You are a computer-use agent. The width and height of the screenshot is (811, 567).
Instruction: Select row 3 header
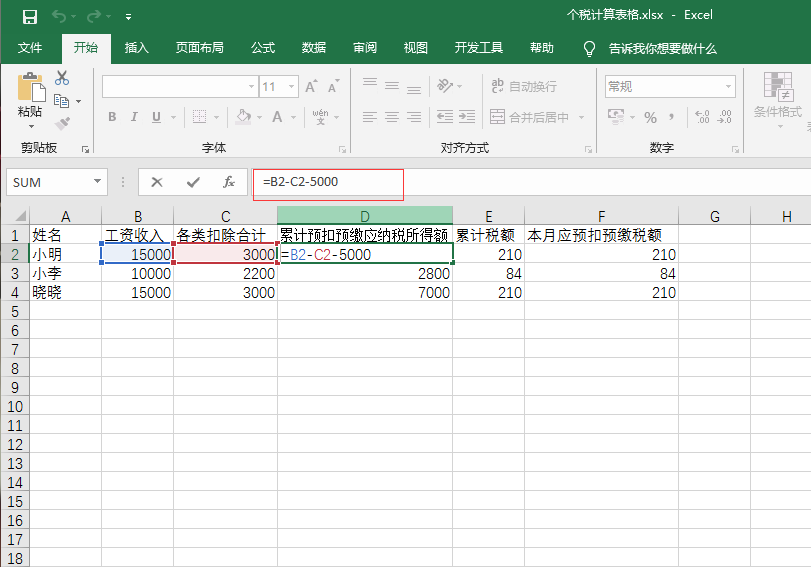pyautogui.click(x=15, y=274)
